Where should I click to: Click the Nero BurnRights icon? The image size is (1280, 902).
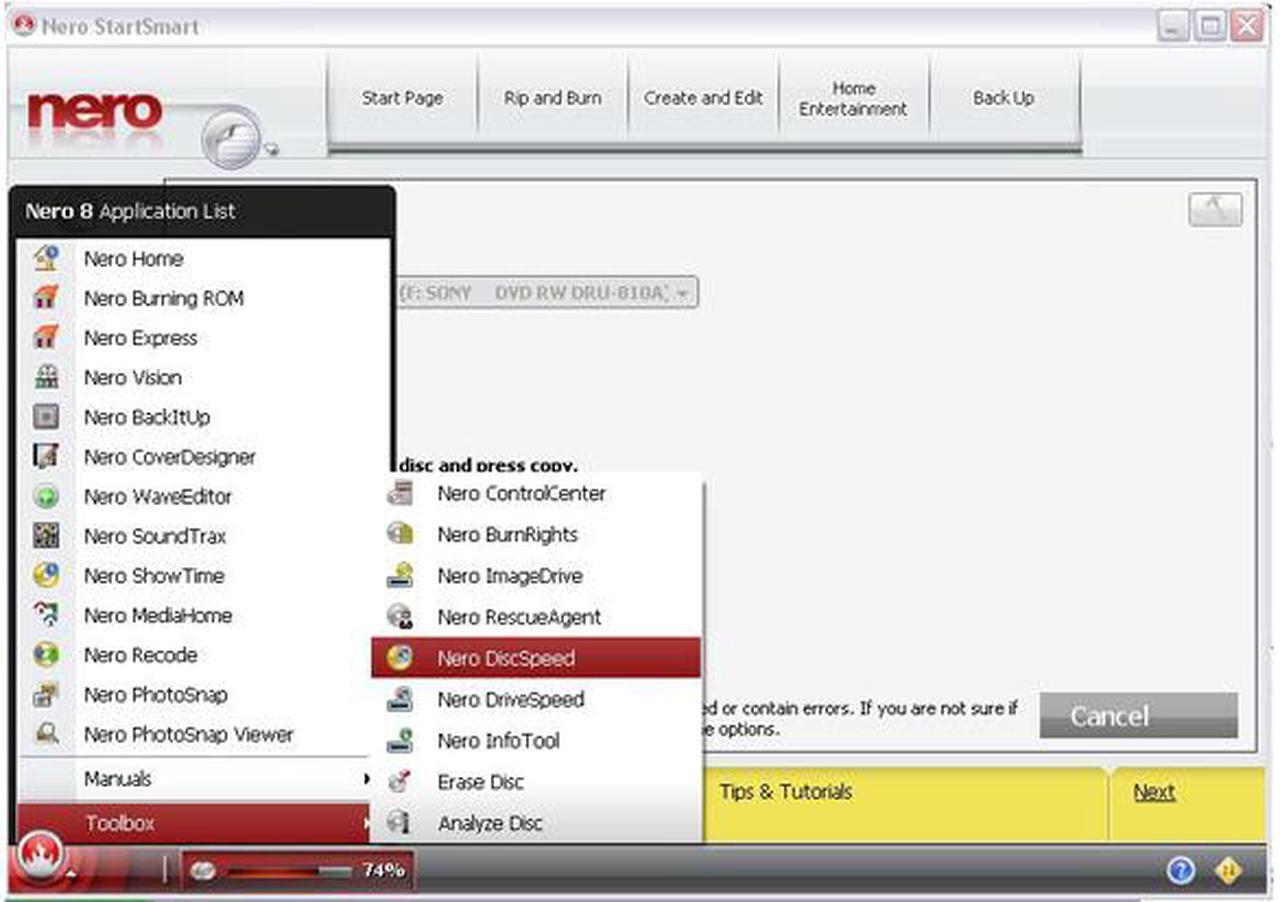400,534
